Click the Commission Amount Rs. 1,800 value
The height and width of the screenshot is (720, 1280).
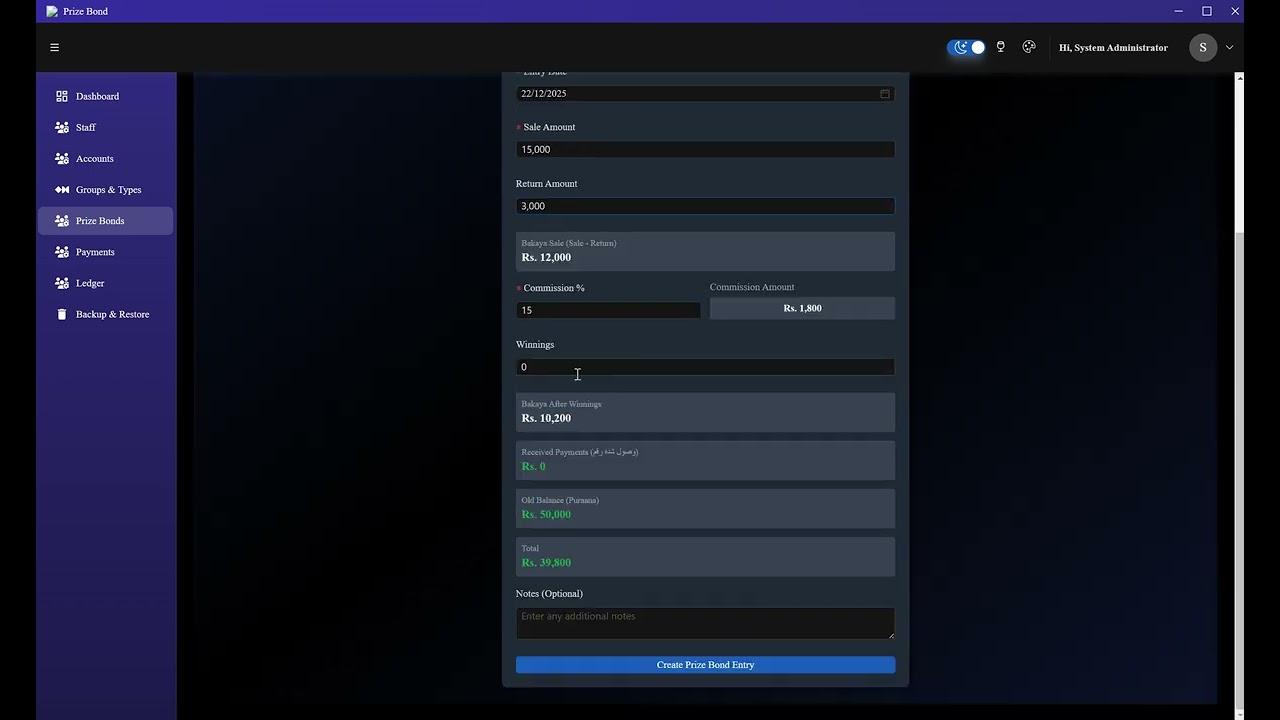[x=802, y=308]
